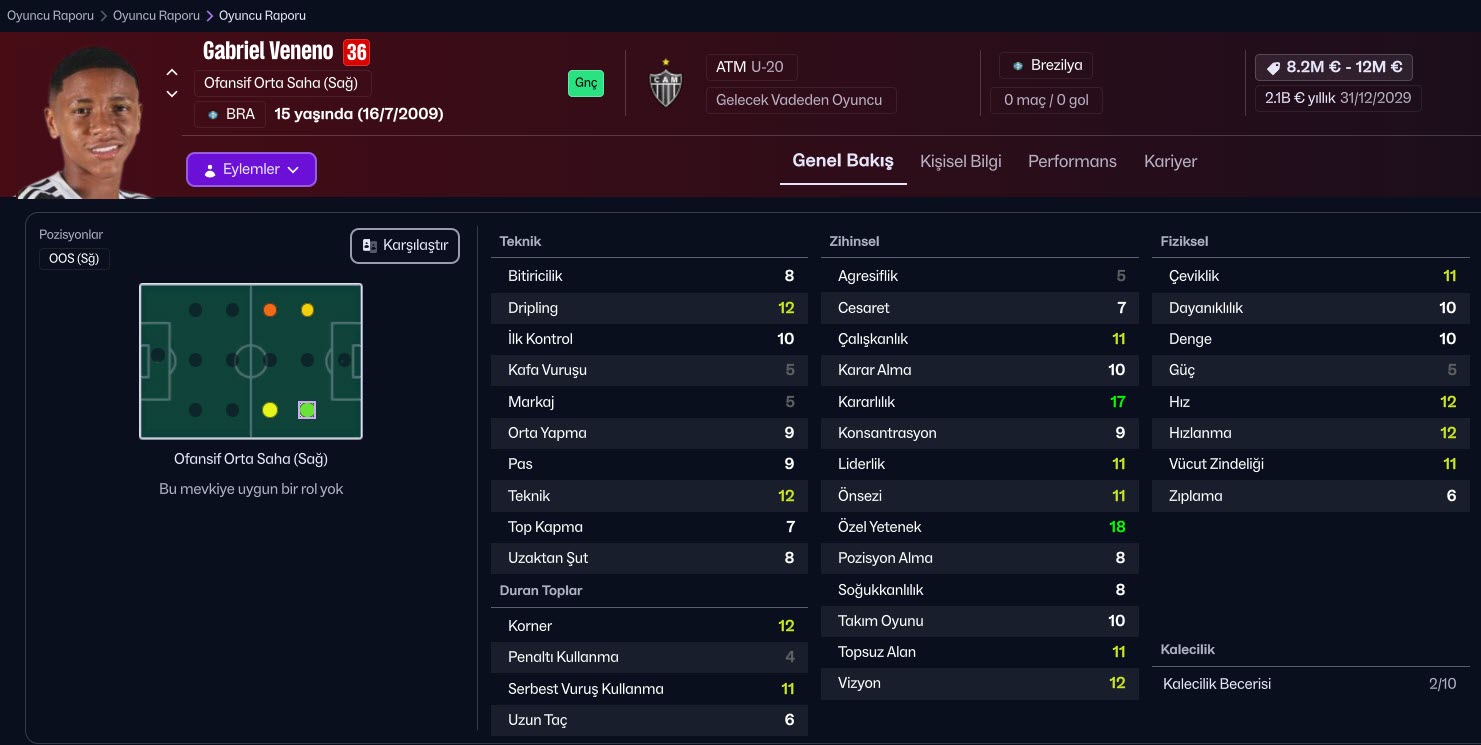1481x745 pixels.
Task: Go to next player with down chevron
Action: point(172,94)
